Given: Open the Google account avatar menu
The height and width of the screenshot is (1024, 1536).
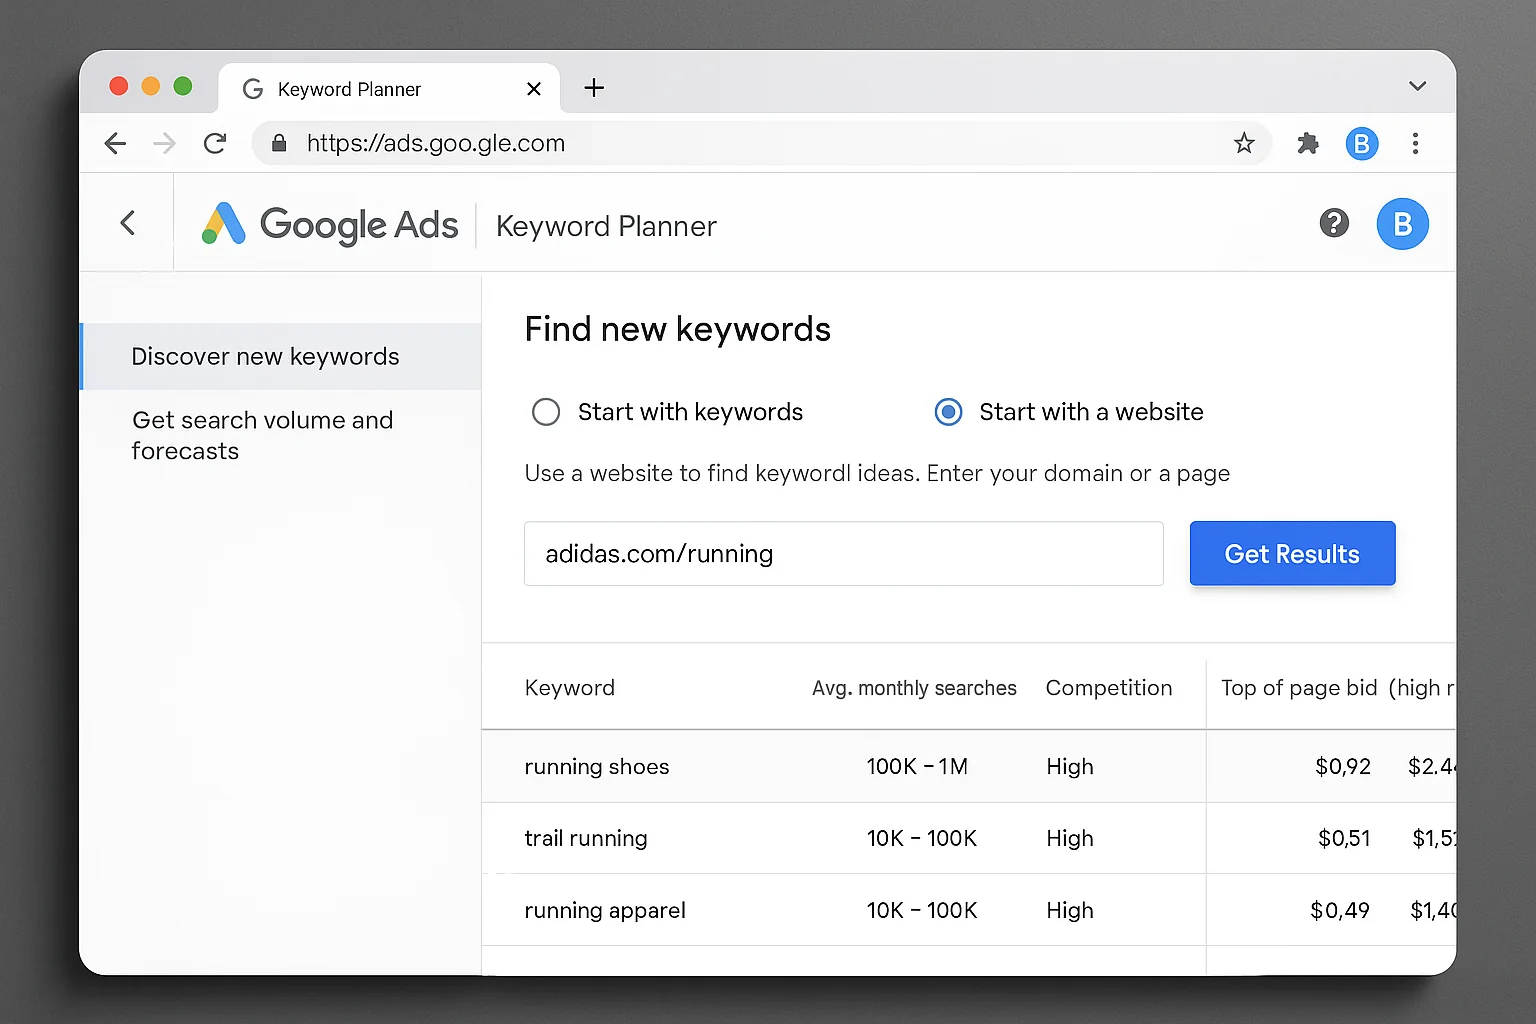Looking at the screenshot, I should (1402, 223).
